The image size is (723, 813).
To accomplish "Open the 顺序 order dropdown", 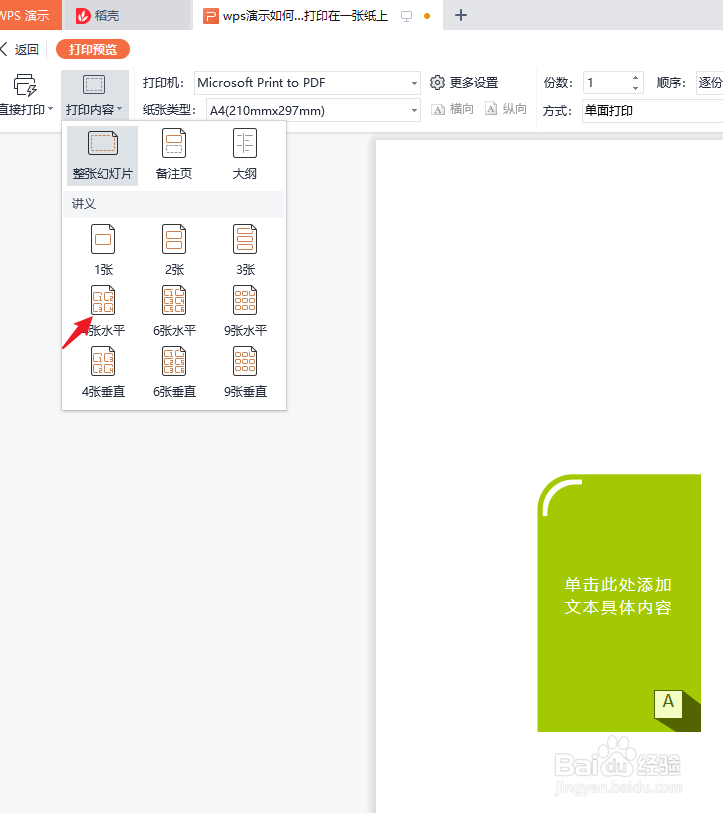I will (710, 83).
